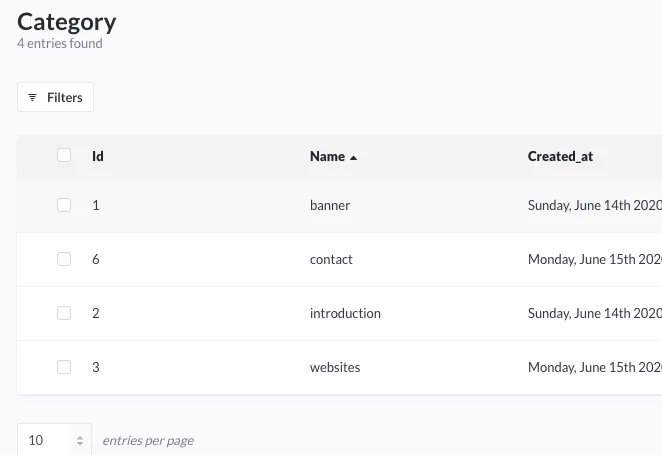The height and width of the screenshot is (455, 662).
Task: Click the Filters icon
Action: point(33,97)
